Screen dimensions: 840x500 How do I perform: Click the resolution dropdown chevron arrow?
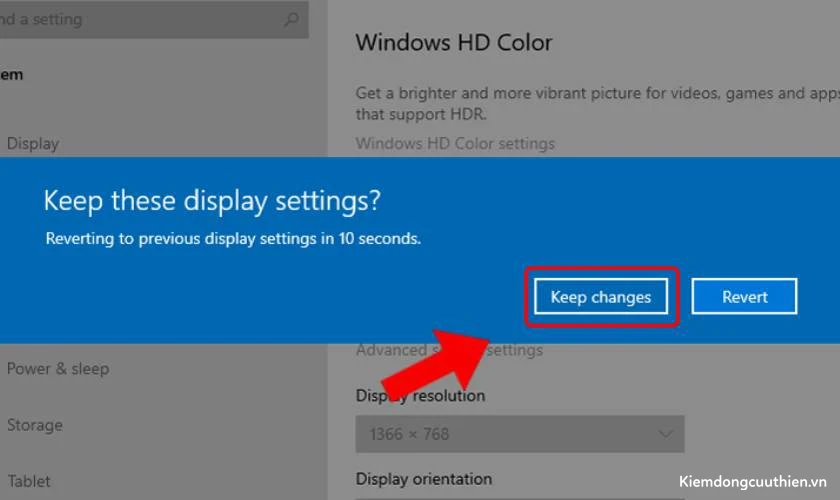coord(665,434)
